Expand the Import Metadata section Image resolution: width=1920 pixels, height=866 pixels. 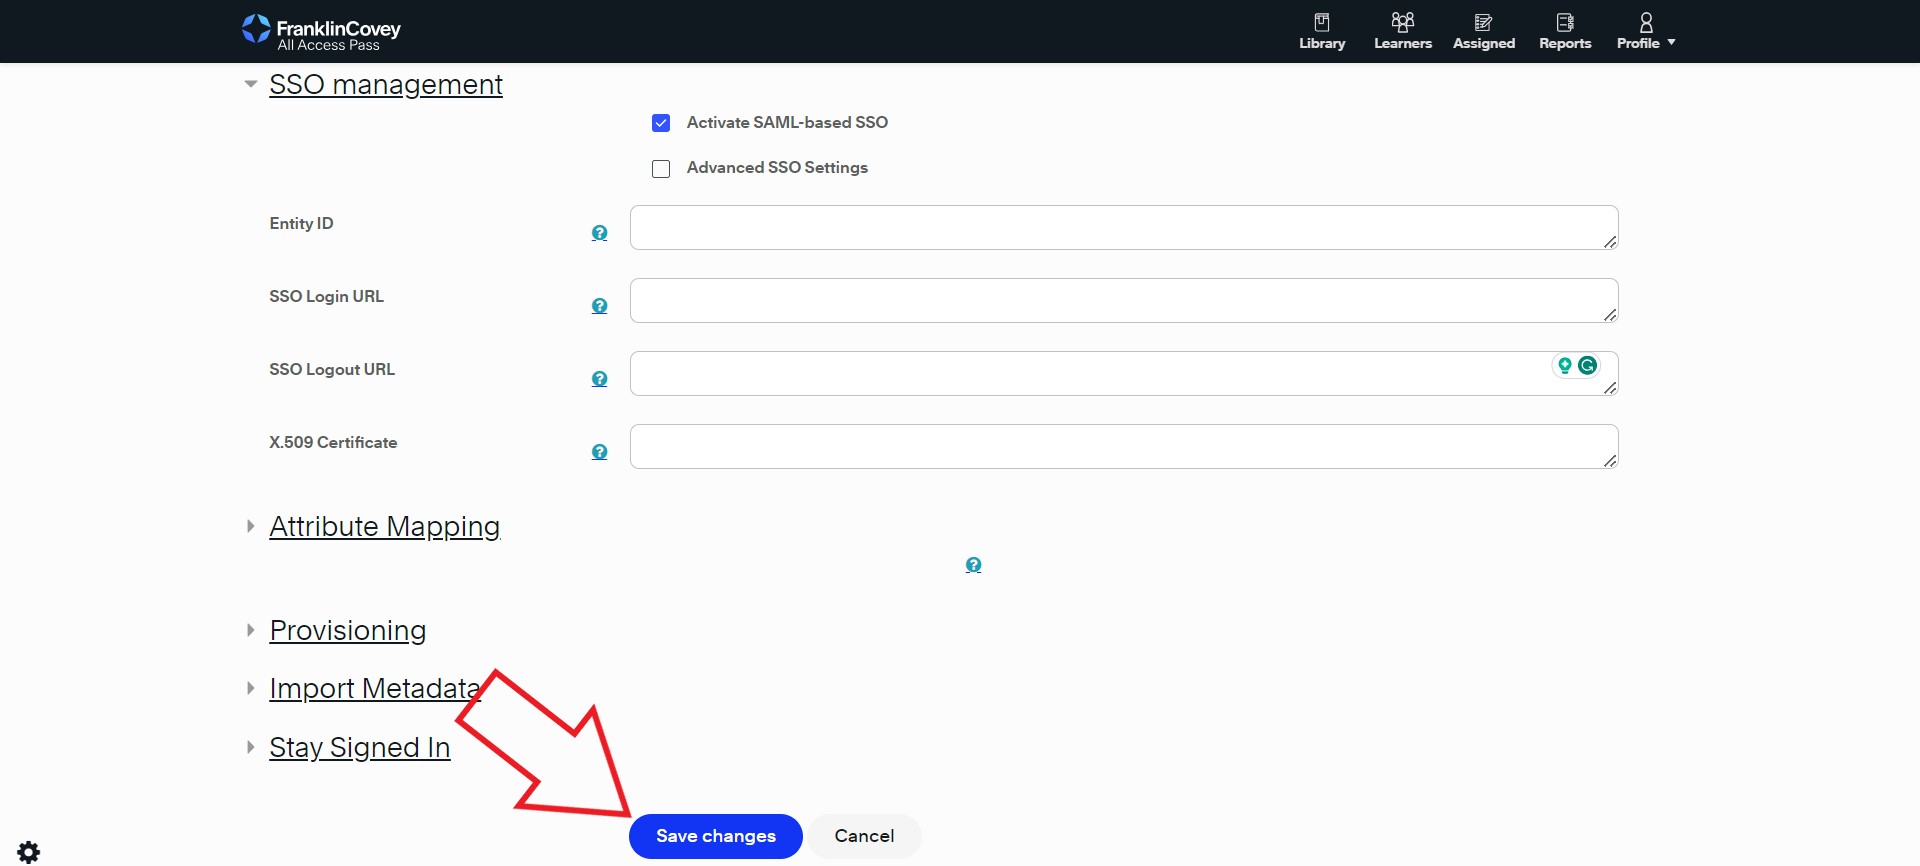click(x=374, y=689)
